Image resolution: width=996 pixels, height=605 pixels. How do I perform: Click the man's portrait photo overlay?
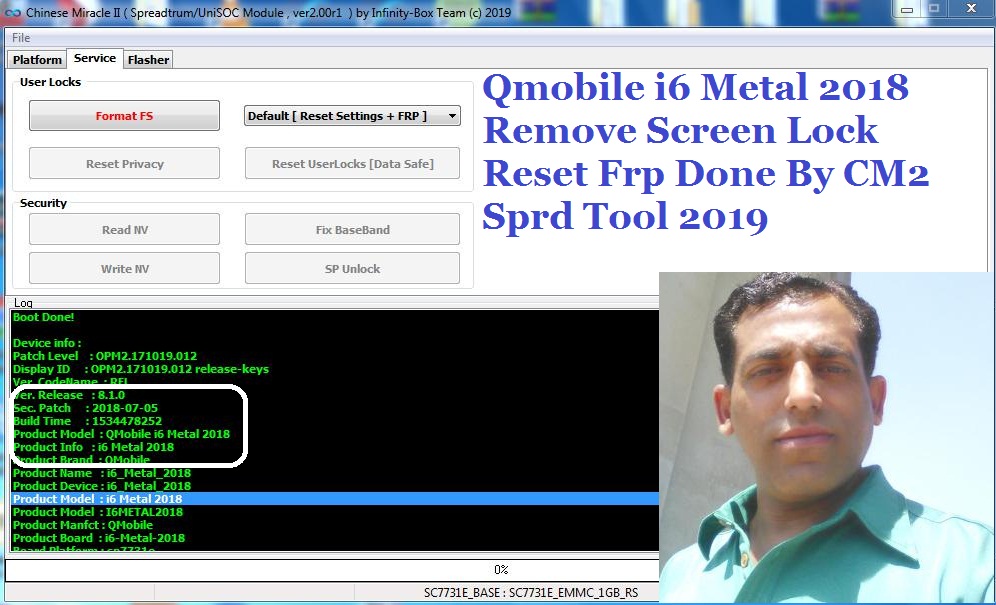click(x=827, y=437)
